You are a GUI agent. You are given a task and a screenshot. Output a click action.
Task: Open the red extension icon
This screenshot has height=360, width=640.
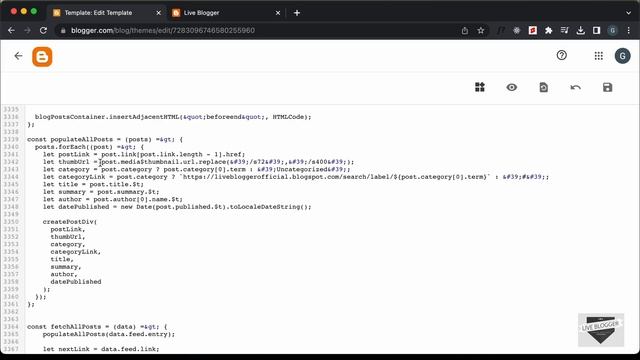[x=533, y=30]
